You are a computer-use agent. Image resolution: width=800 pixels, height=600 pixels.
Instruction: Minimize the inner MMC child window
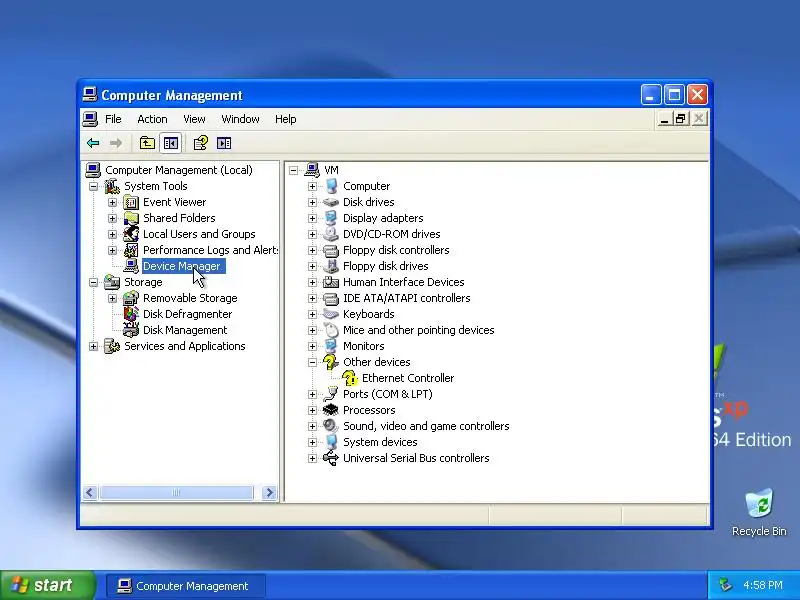[664, 119]
